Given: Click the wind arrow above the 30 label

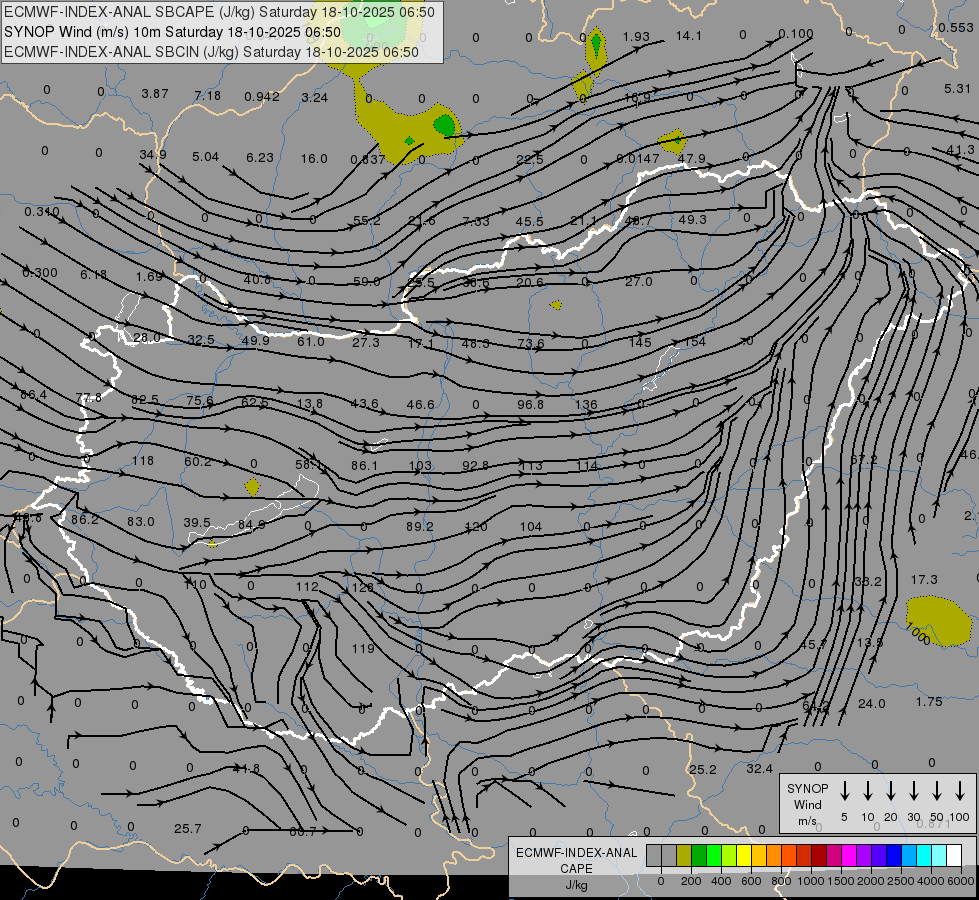Looking at the screenshot, I should click(913, 790).
